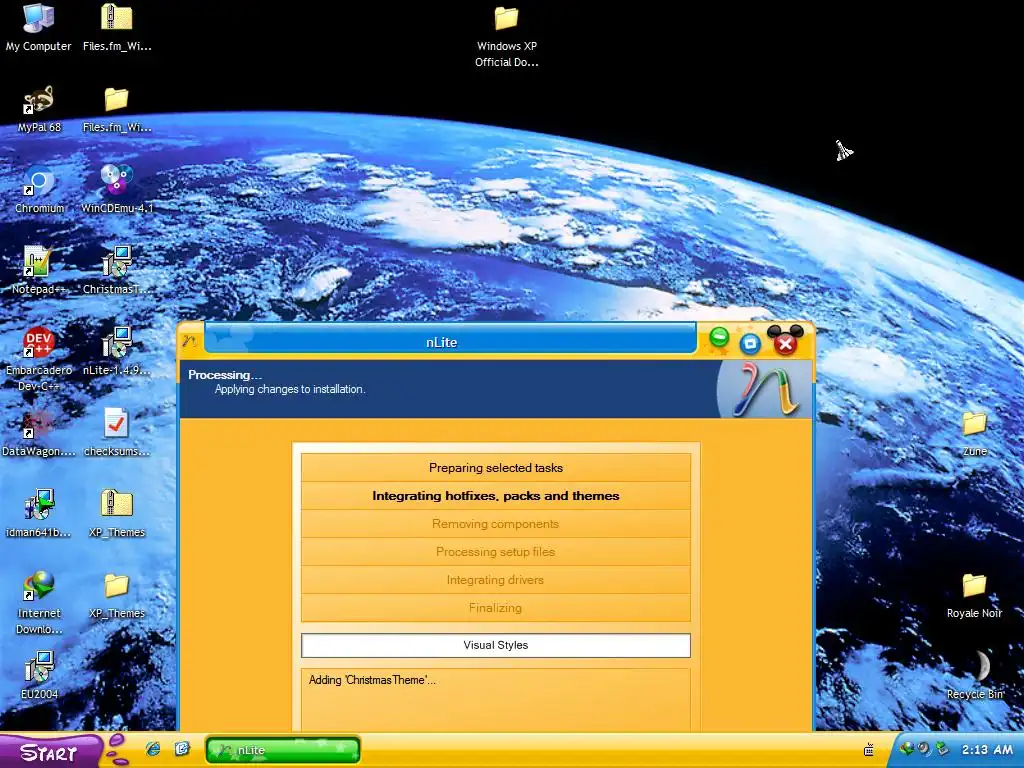The width and height of the screenshot is (1024, 768).
Task: Select the Preparing selected tasks step
Action: pyautogui.click(x=496, y=468)
